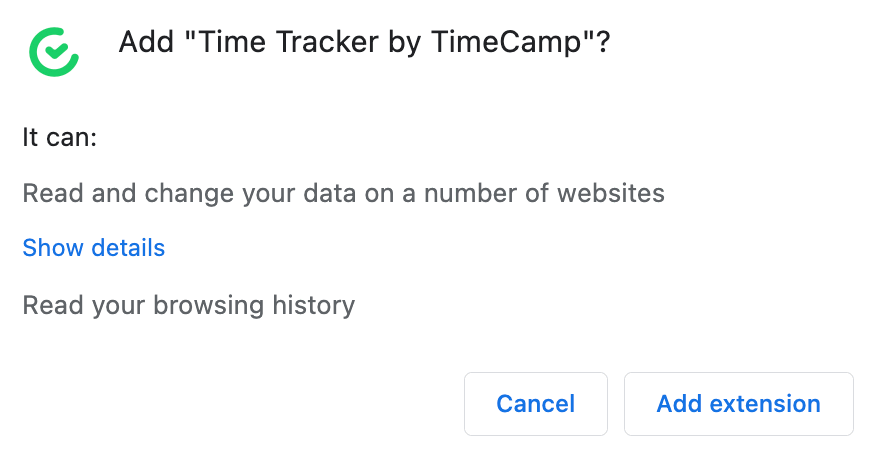Hit the blue-text Add extension button
Viewport: 876px width, 462px height.
738,404
